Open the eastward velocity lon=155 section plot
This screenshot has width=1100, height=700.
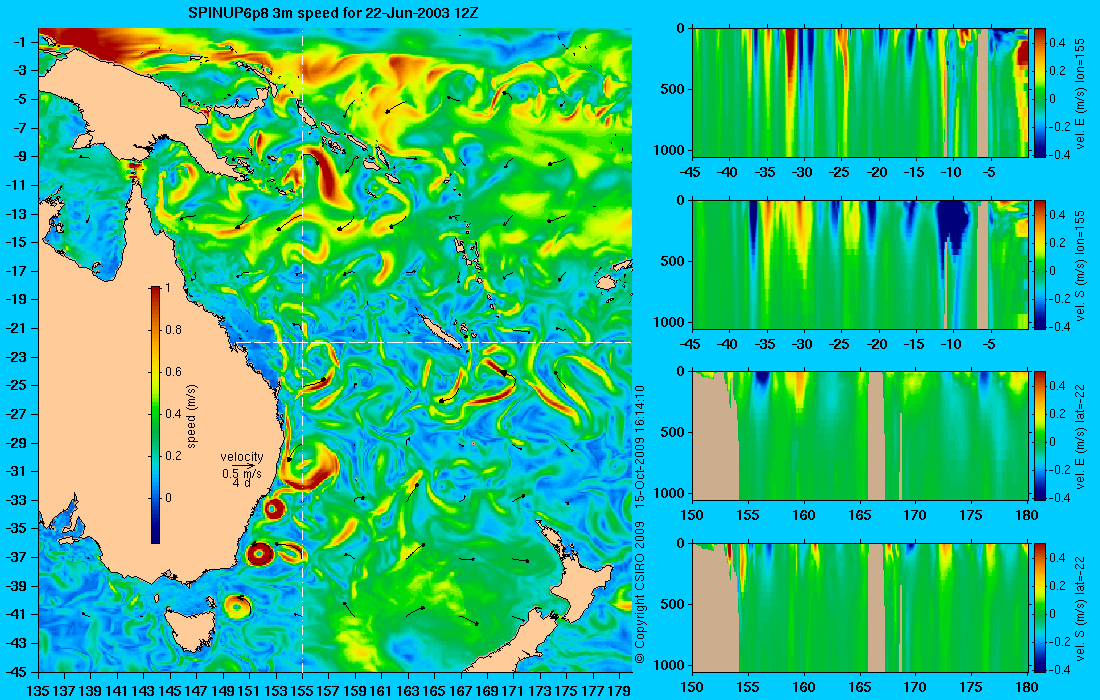coord(861,93)
